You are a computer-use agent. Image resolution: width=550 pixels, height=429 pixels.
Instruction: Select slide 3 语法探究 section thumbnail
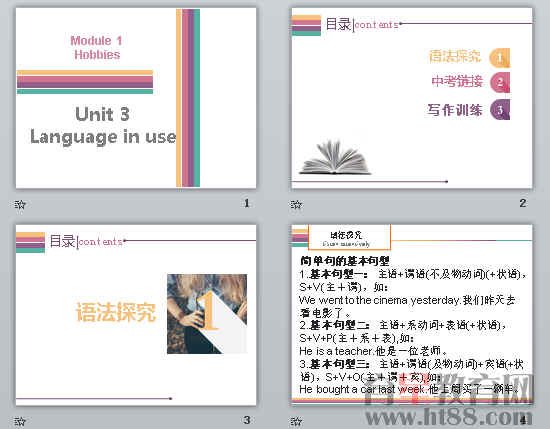[136, 315]
